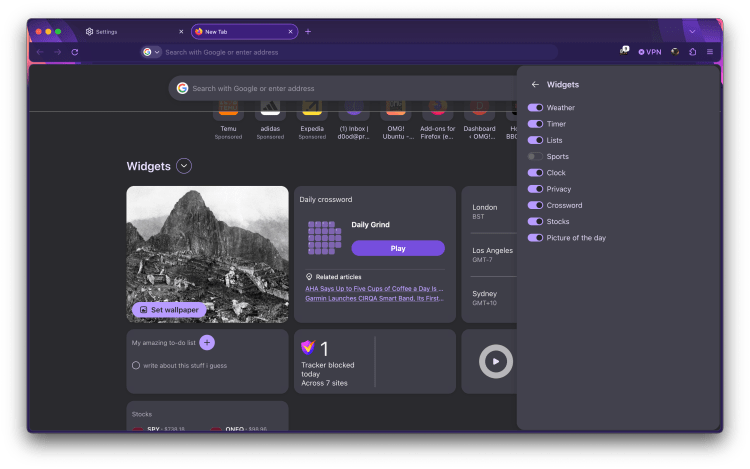
Task: Toggle the Crossword widget switch
Action: (535, 205)
